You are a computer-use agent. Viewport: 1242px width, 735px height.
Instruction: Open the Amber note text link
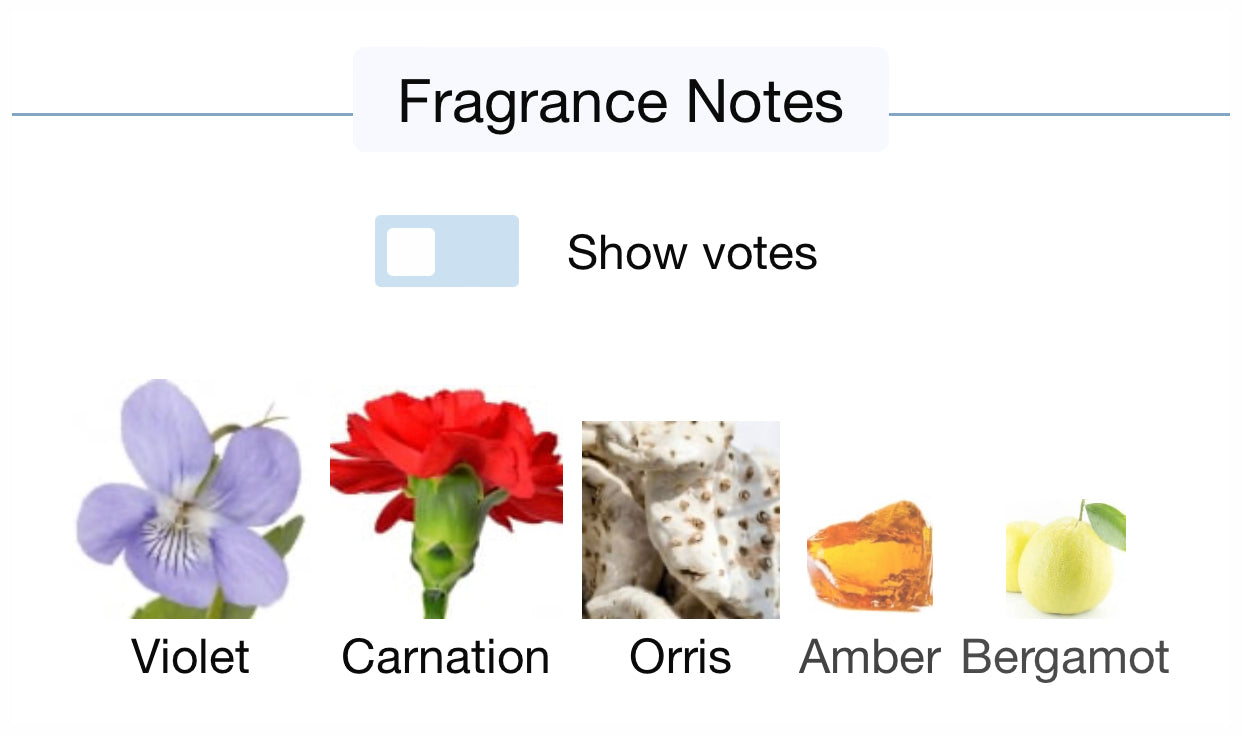coord(870,657)
